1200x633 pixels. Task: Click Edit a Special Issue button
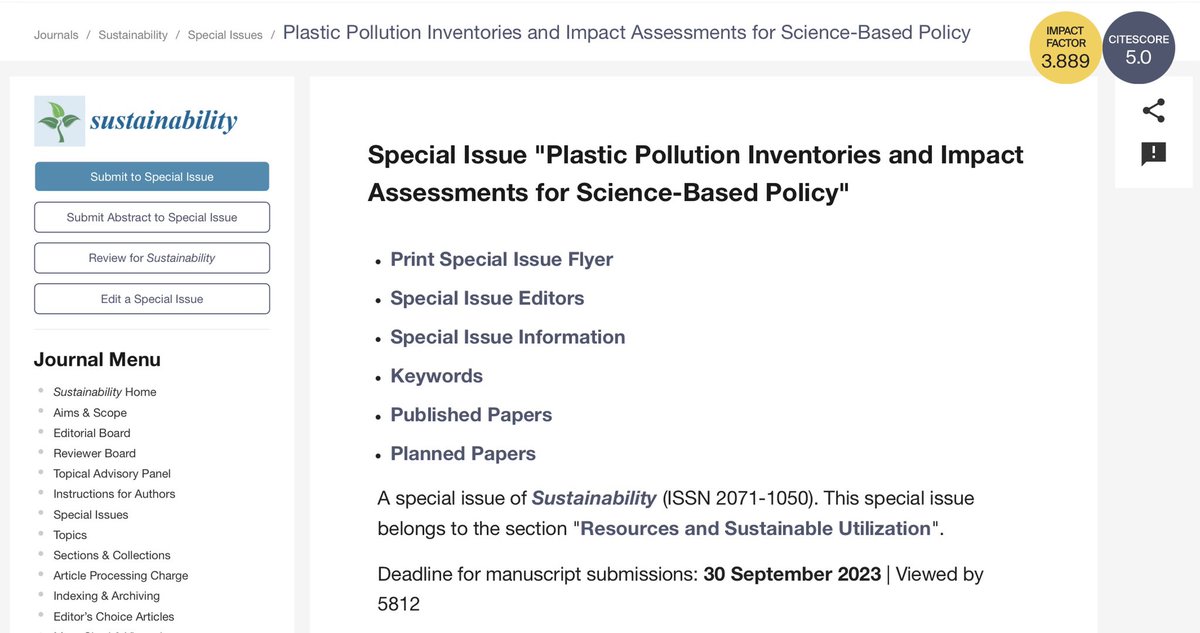point(152,299)
